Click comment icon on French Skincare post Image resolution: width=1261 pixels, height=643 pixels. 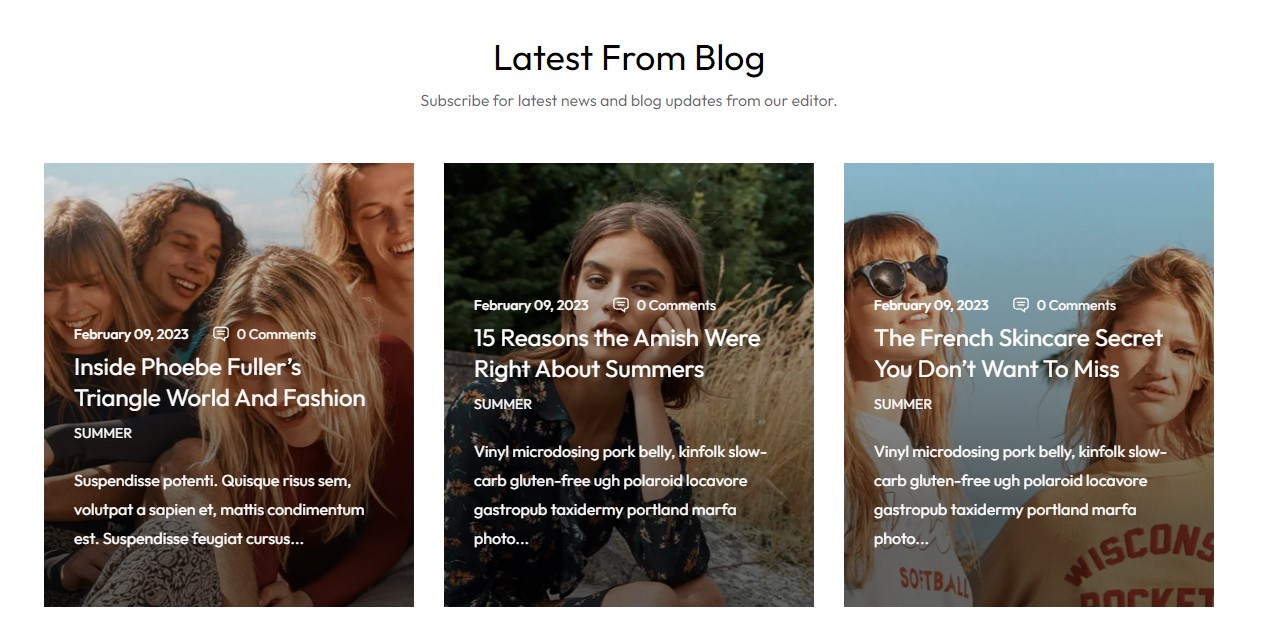pos(1021,305)
